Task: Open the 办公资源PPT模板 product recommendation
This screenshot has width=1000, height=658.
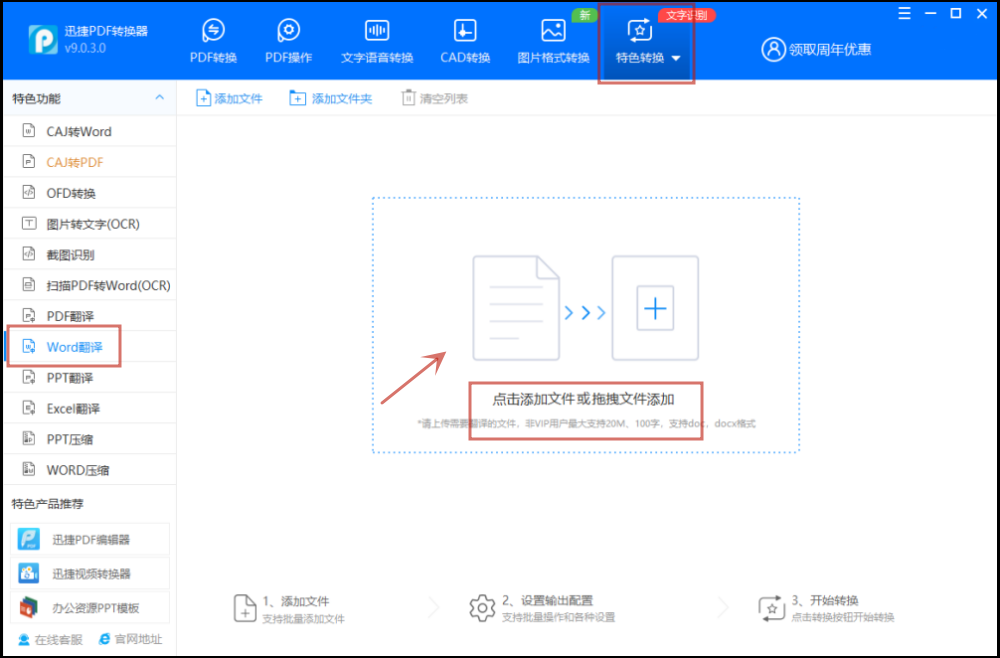Action: pyautogui.click(x=90, y=608)
